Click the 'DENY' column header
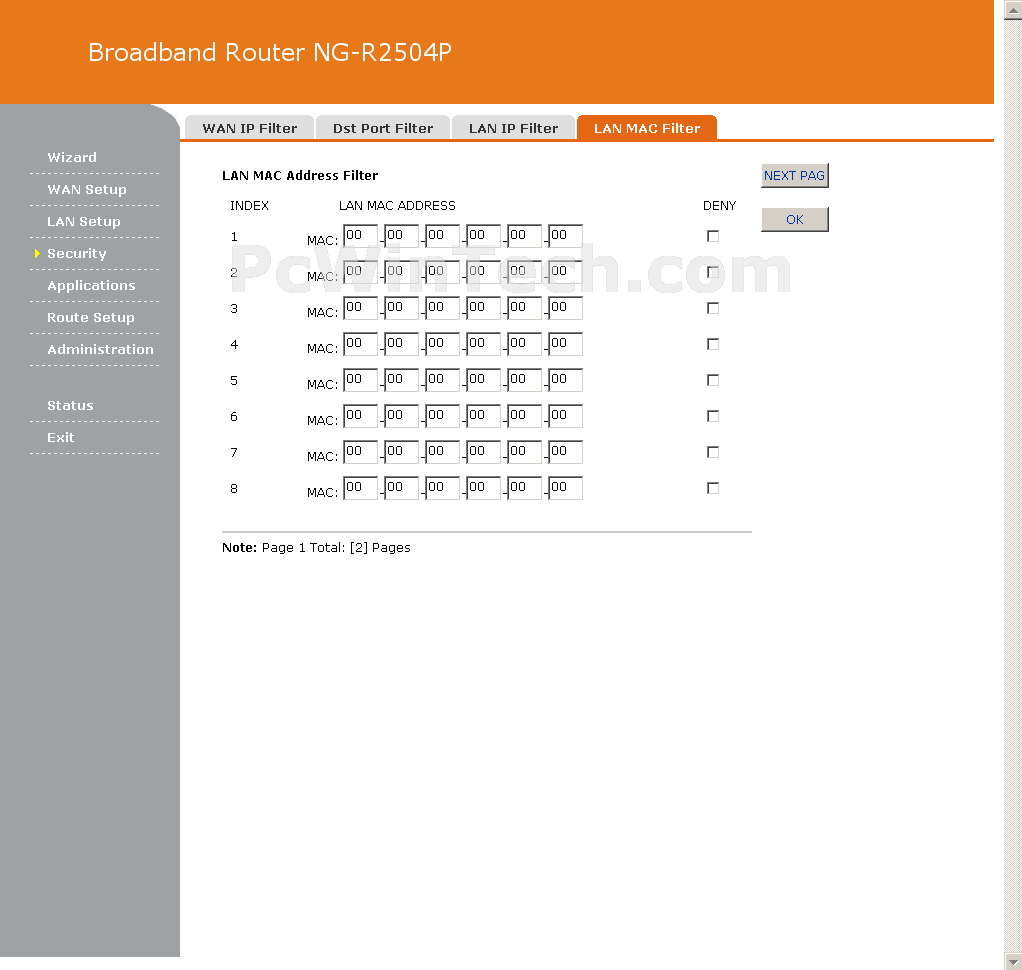This screenshot has height=970, width=1022. (x=720, y=205)
